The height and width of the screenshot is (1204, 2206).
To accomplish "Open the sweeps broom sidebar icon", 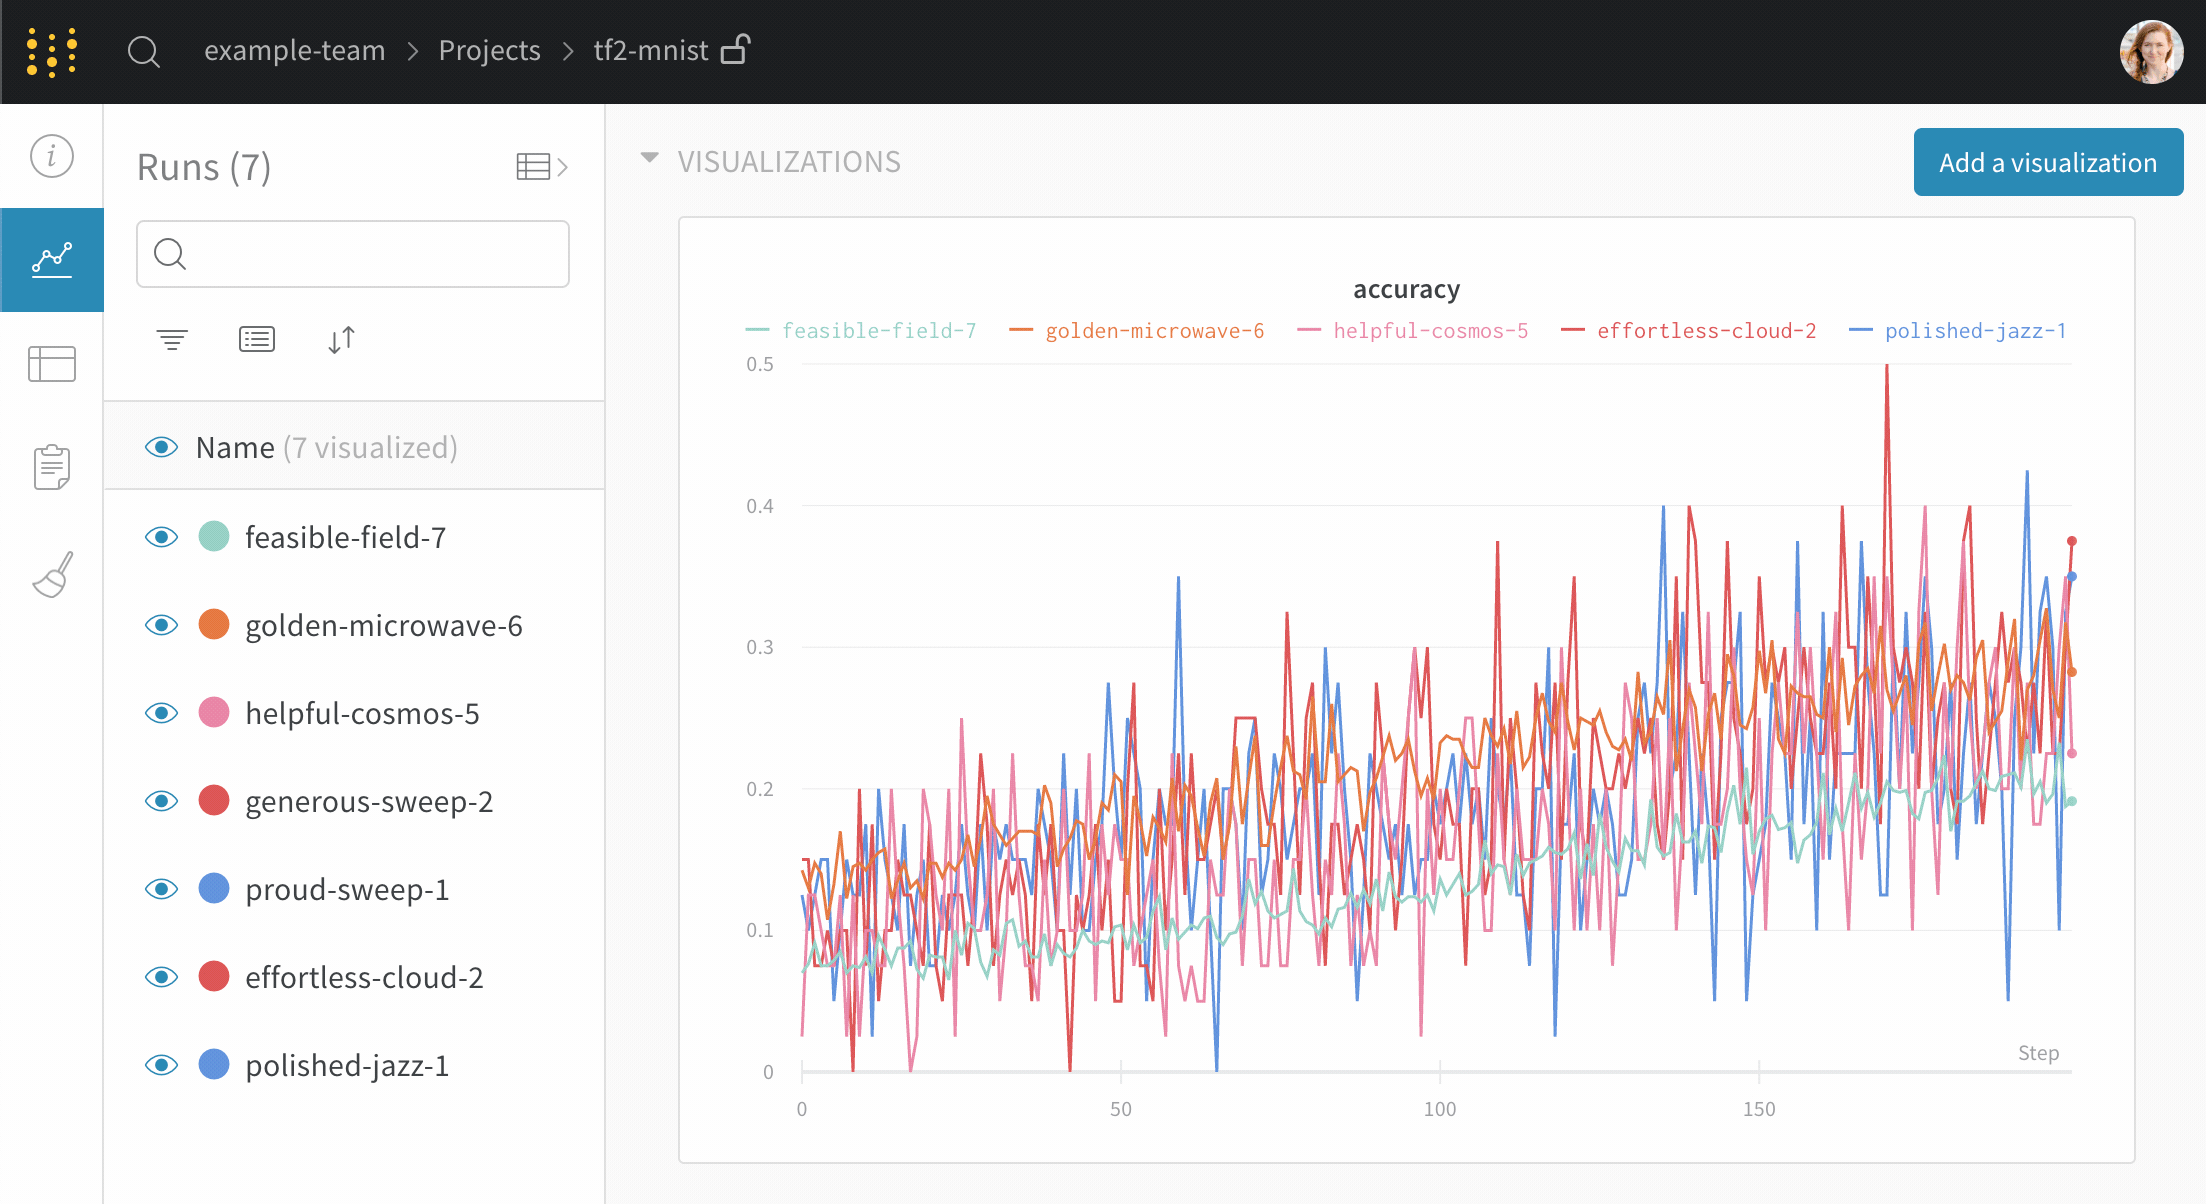I will click(x=52, y=574).
